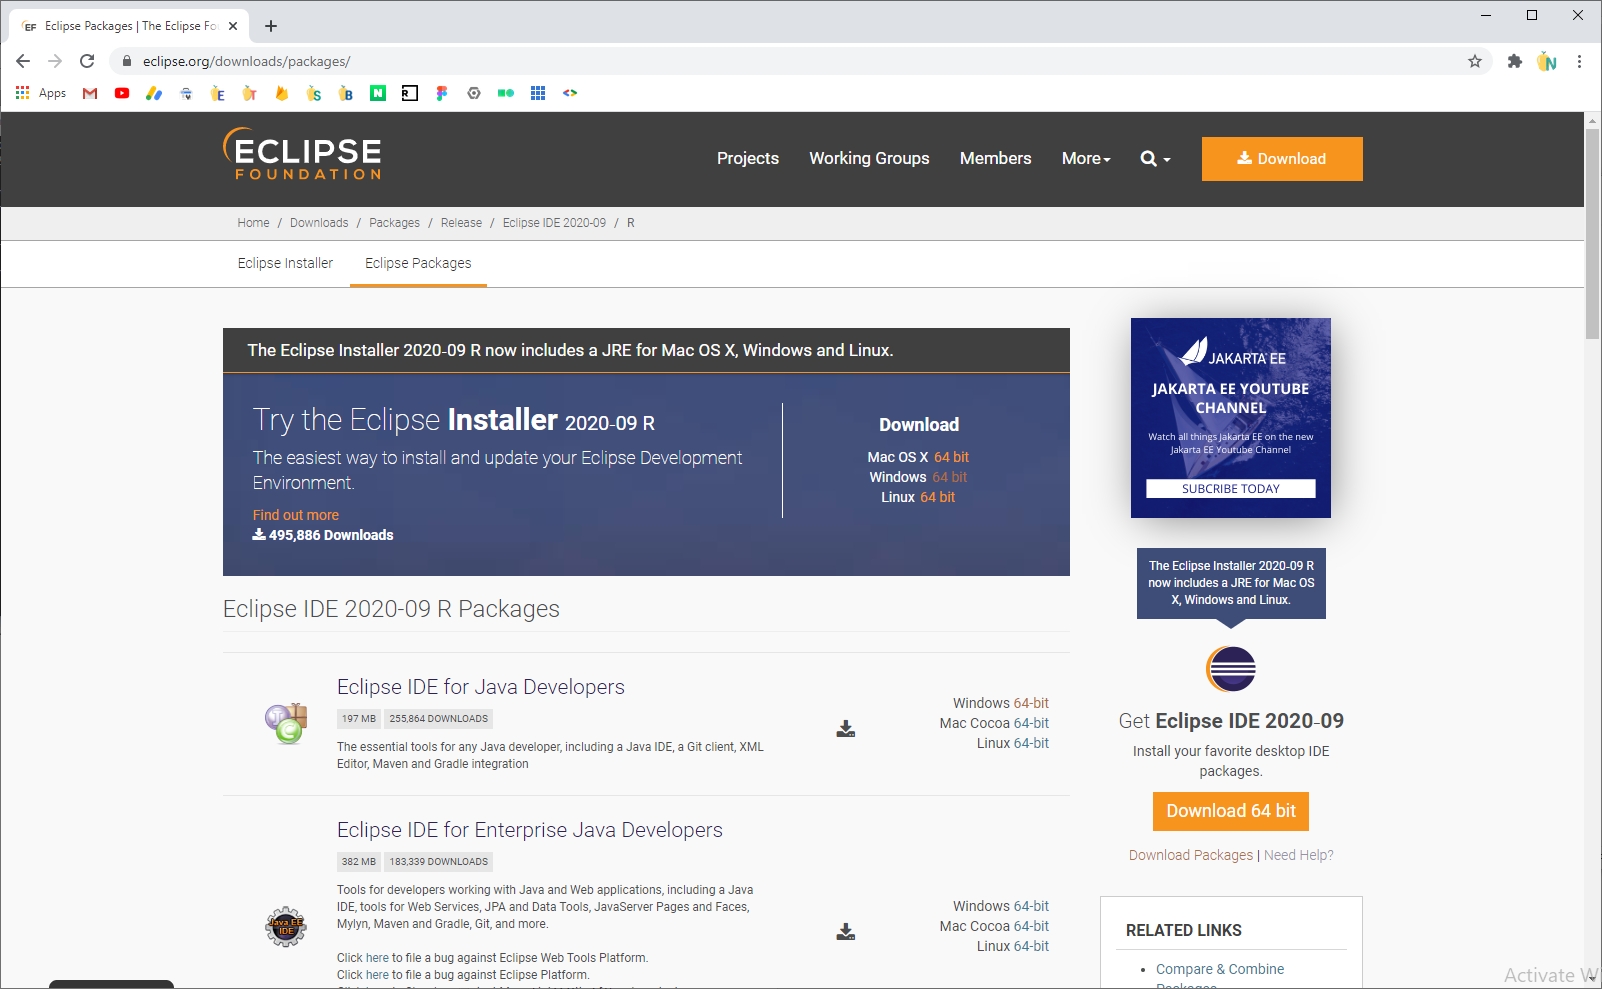Image resolution: width=1602 pixels, height=989 pixels.
Task: Open the Chrome three-dot menu
Action: 1579,61
